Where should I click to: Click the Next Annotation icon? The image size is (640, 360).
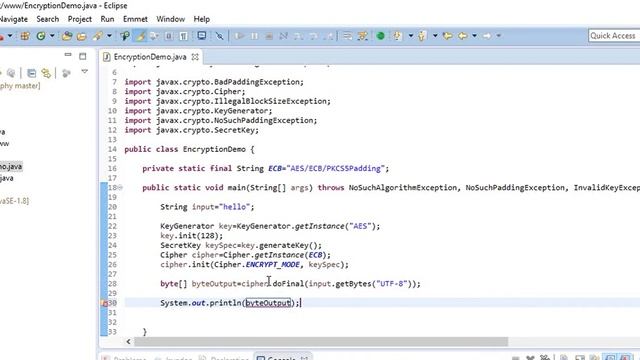tap(398, 36)
